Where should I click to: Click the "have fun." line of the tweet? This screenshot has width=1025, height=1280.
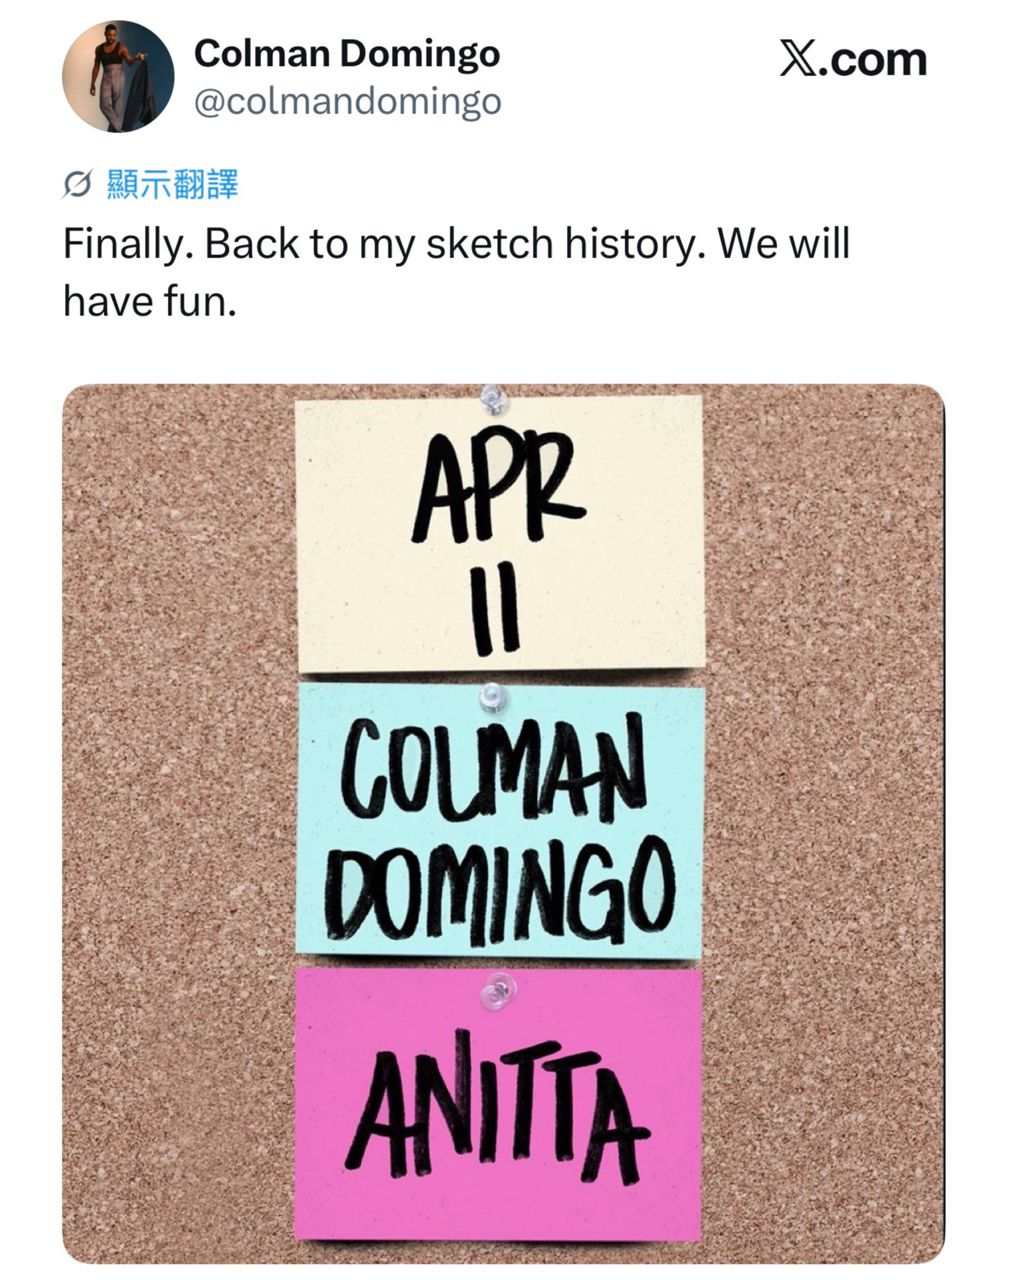click(x=150, y=299)
